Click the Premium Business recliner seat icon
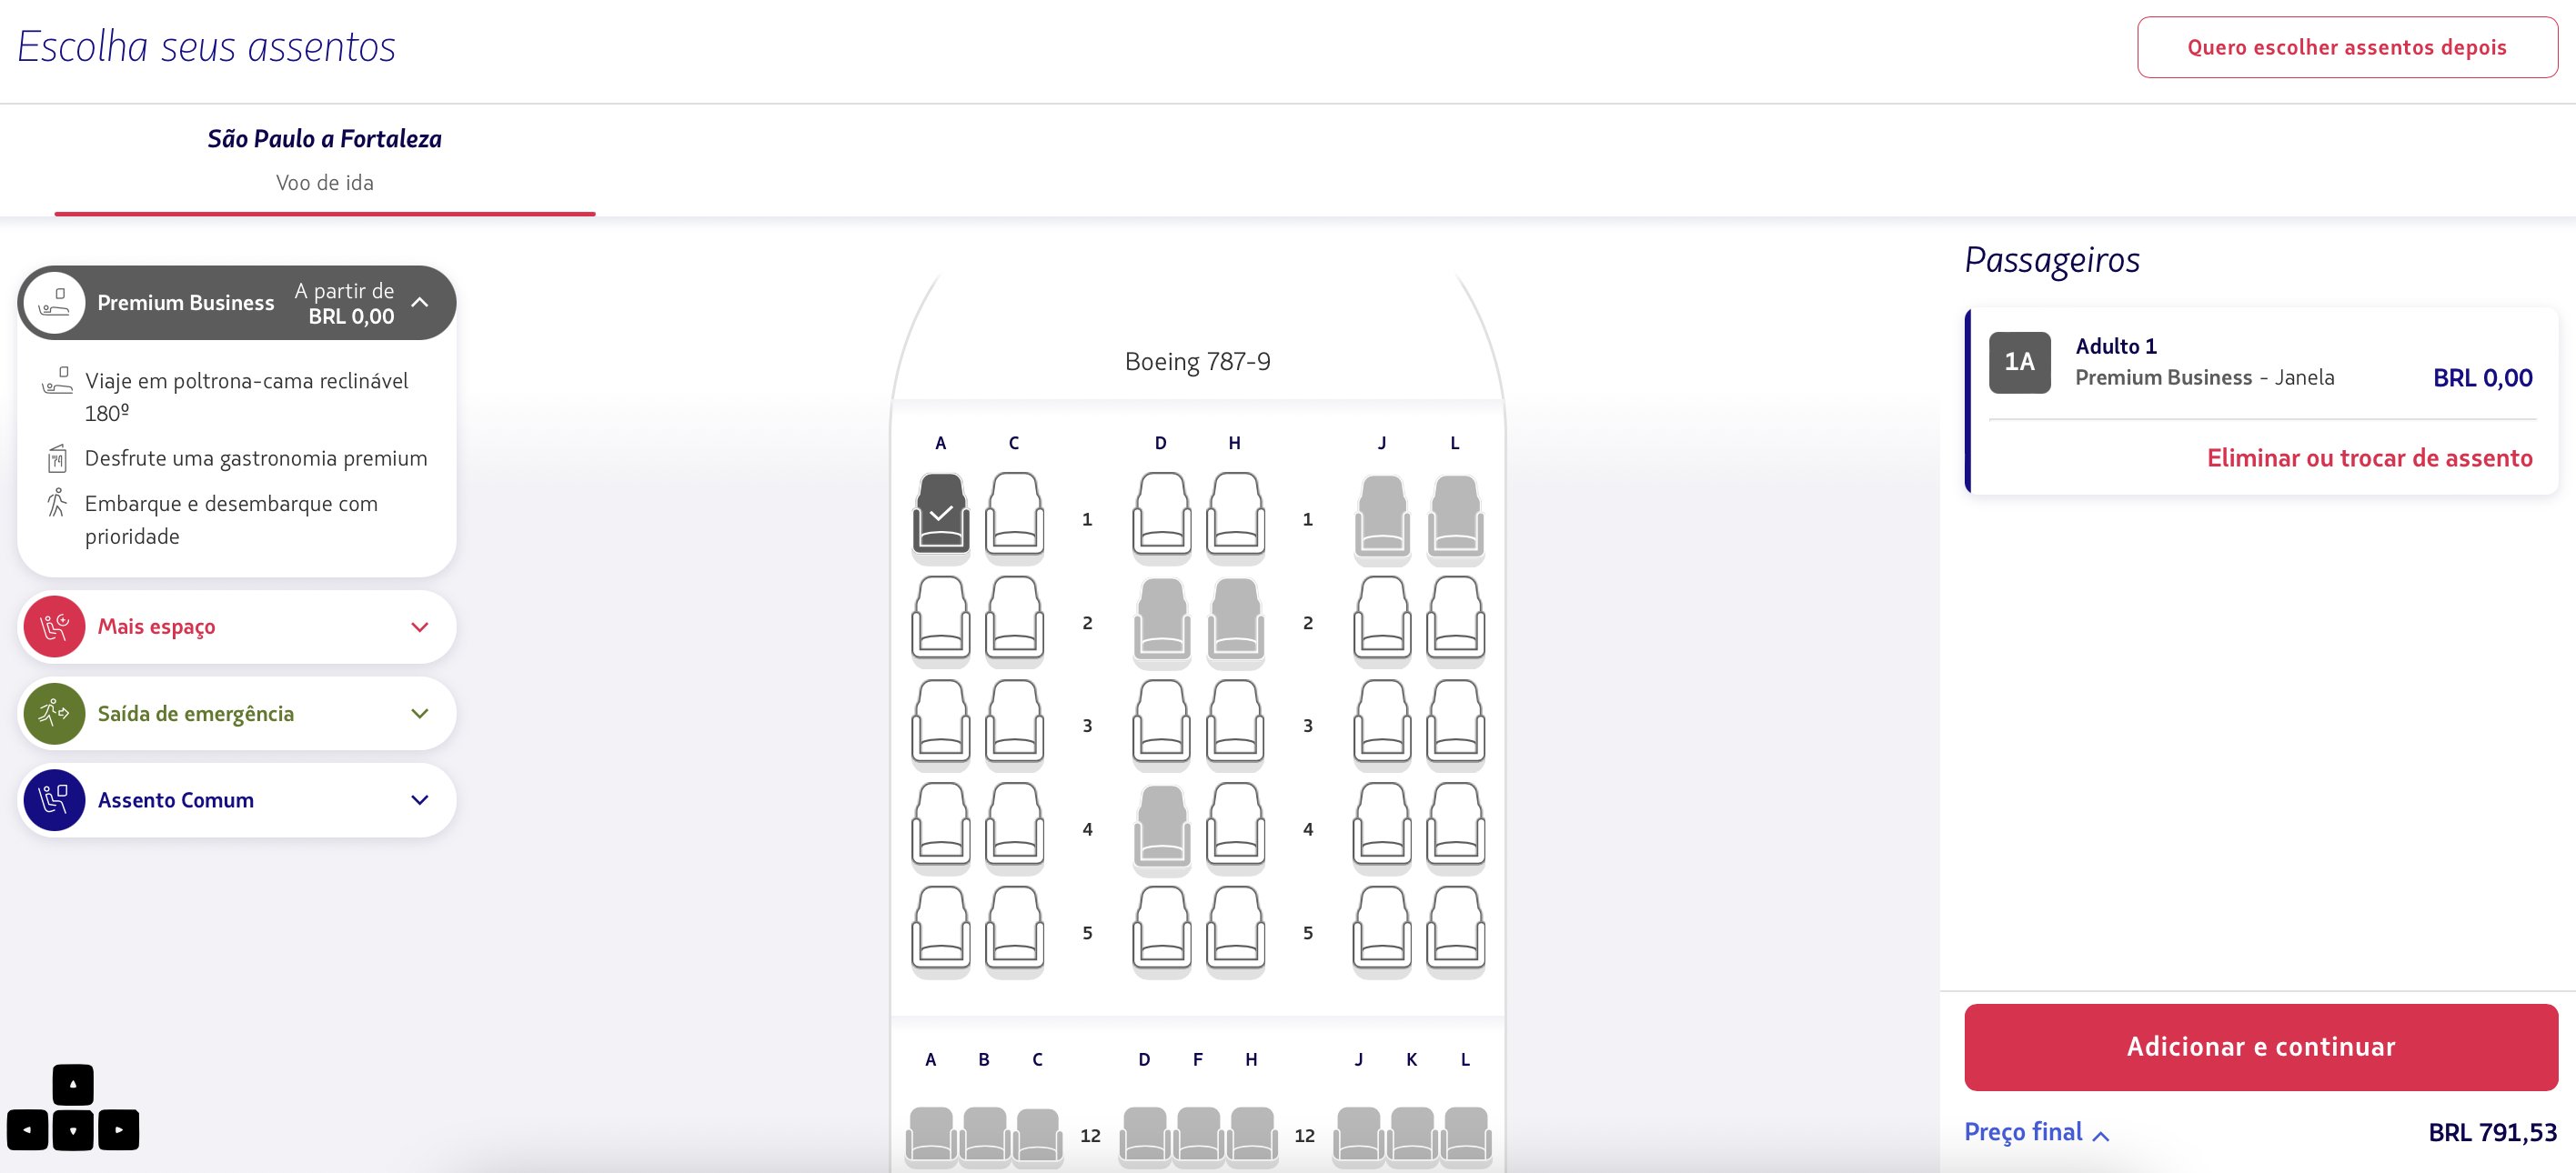 click(x=54, y=303)
